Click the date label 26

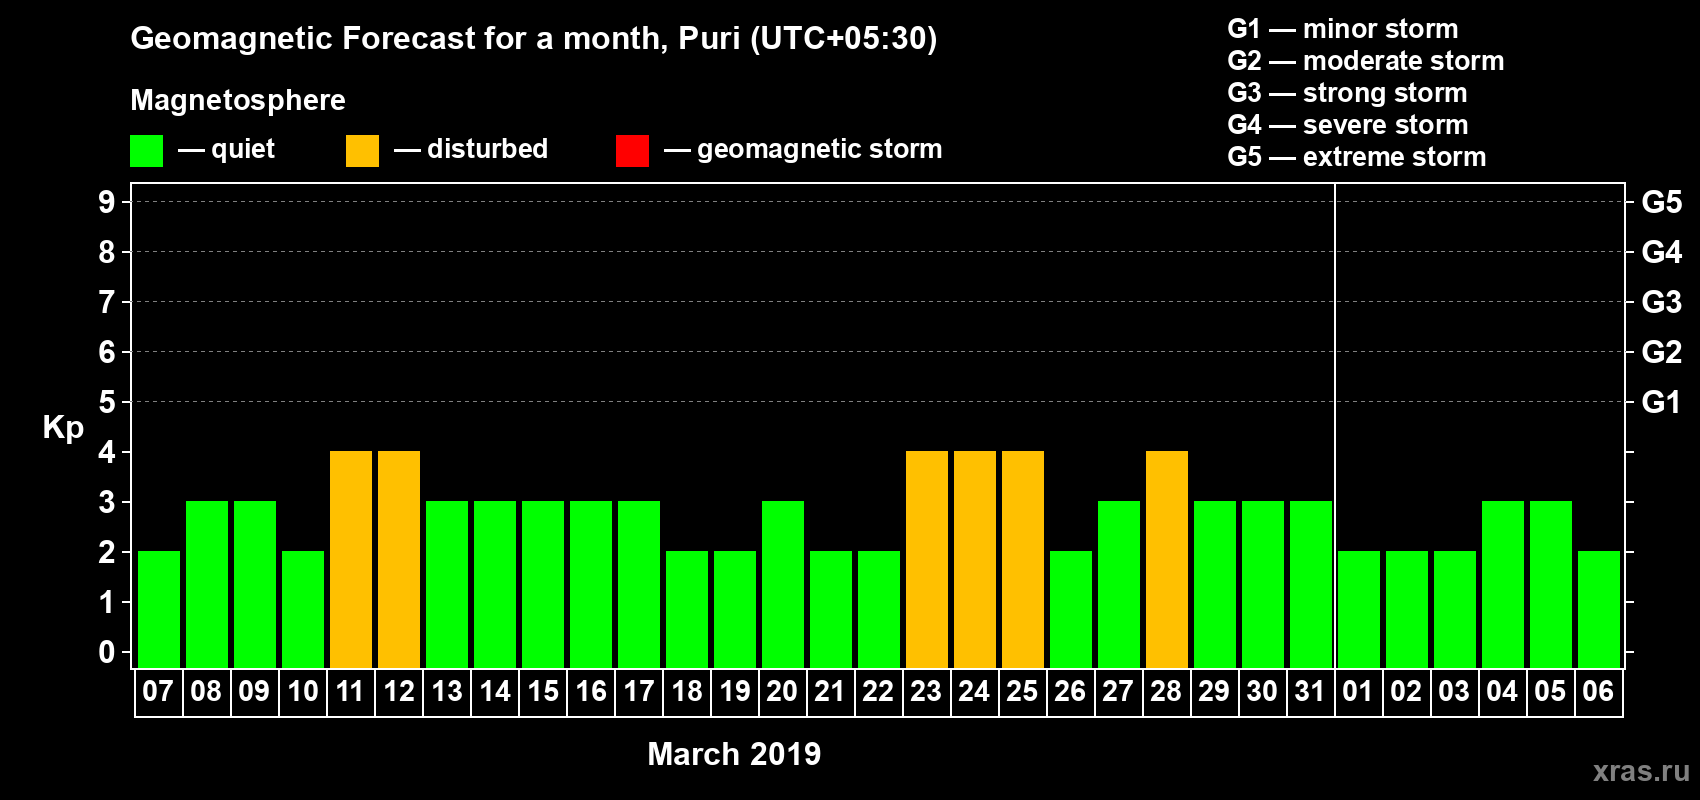point(1070,691)
